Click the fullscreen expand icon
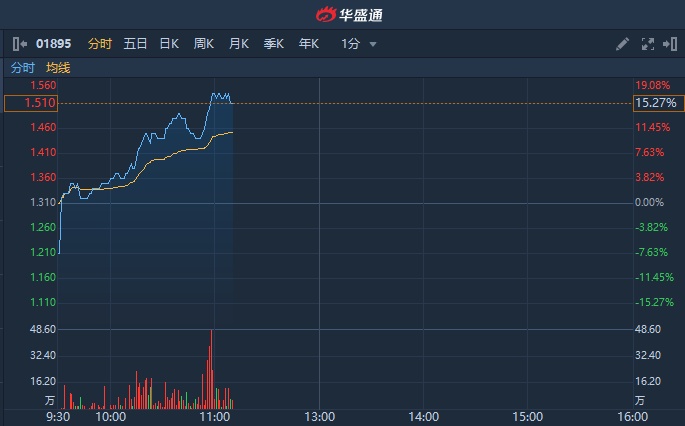Screen dimensions: 685x426 (x=646, y=44)
